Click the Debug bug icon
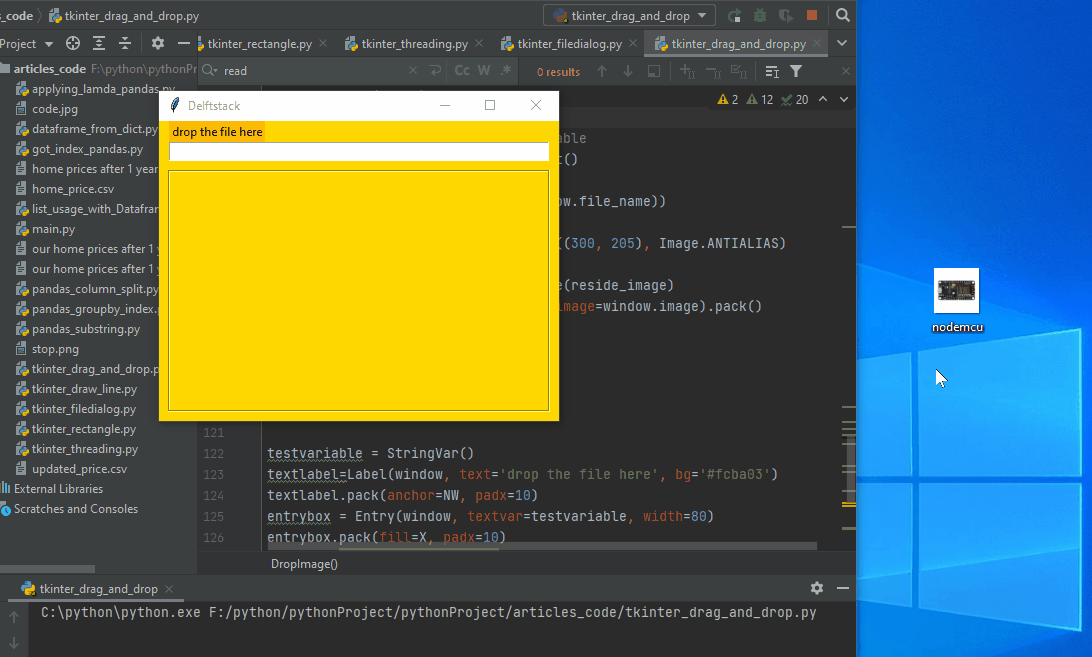Viewport: 1092px width, 657px height. pos(760,15)
